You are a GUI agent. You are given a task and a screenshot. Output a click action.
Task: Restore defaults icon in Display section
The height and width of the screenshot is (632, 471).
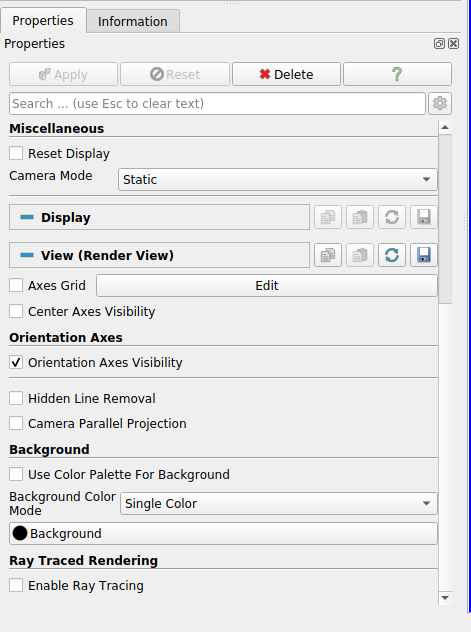coord(392,217)
